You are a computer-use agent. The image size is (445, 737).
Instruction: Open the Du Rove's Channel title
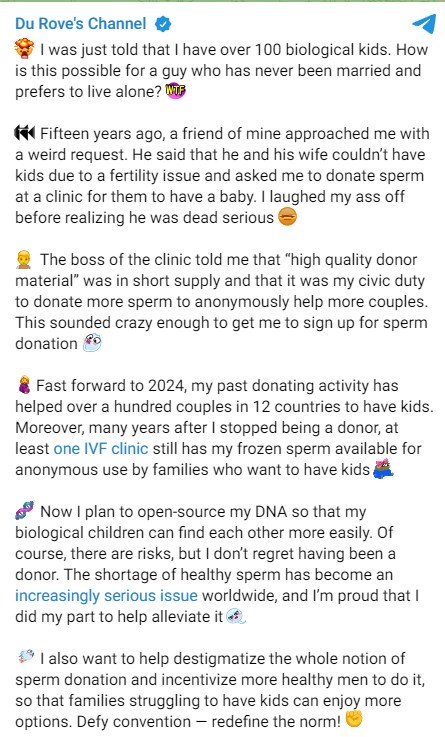point(81,24)
